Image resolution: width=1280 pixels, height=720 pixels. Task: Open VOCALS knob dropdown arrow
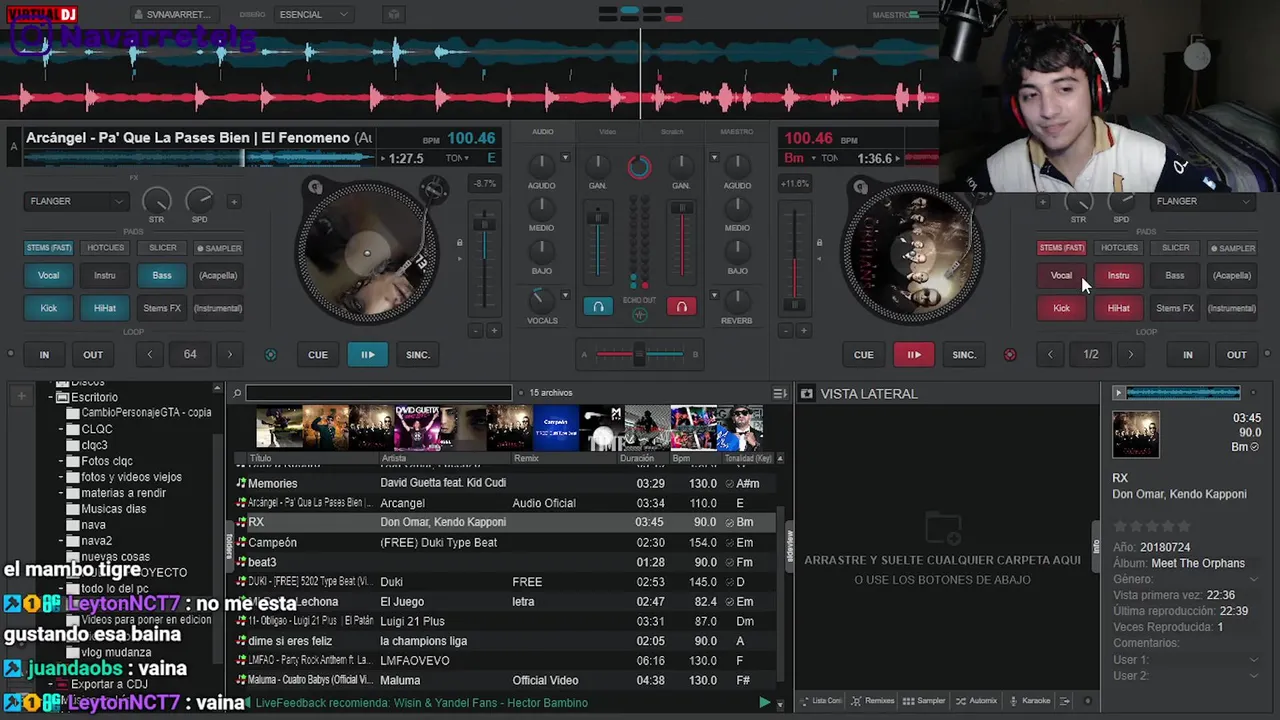coord(565,296)
